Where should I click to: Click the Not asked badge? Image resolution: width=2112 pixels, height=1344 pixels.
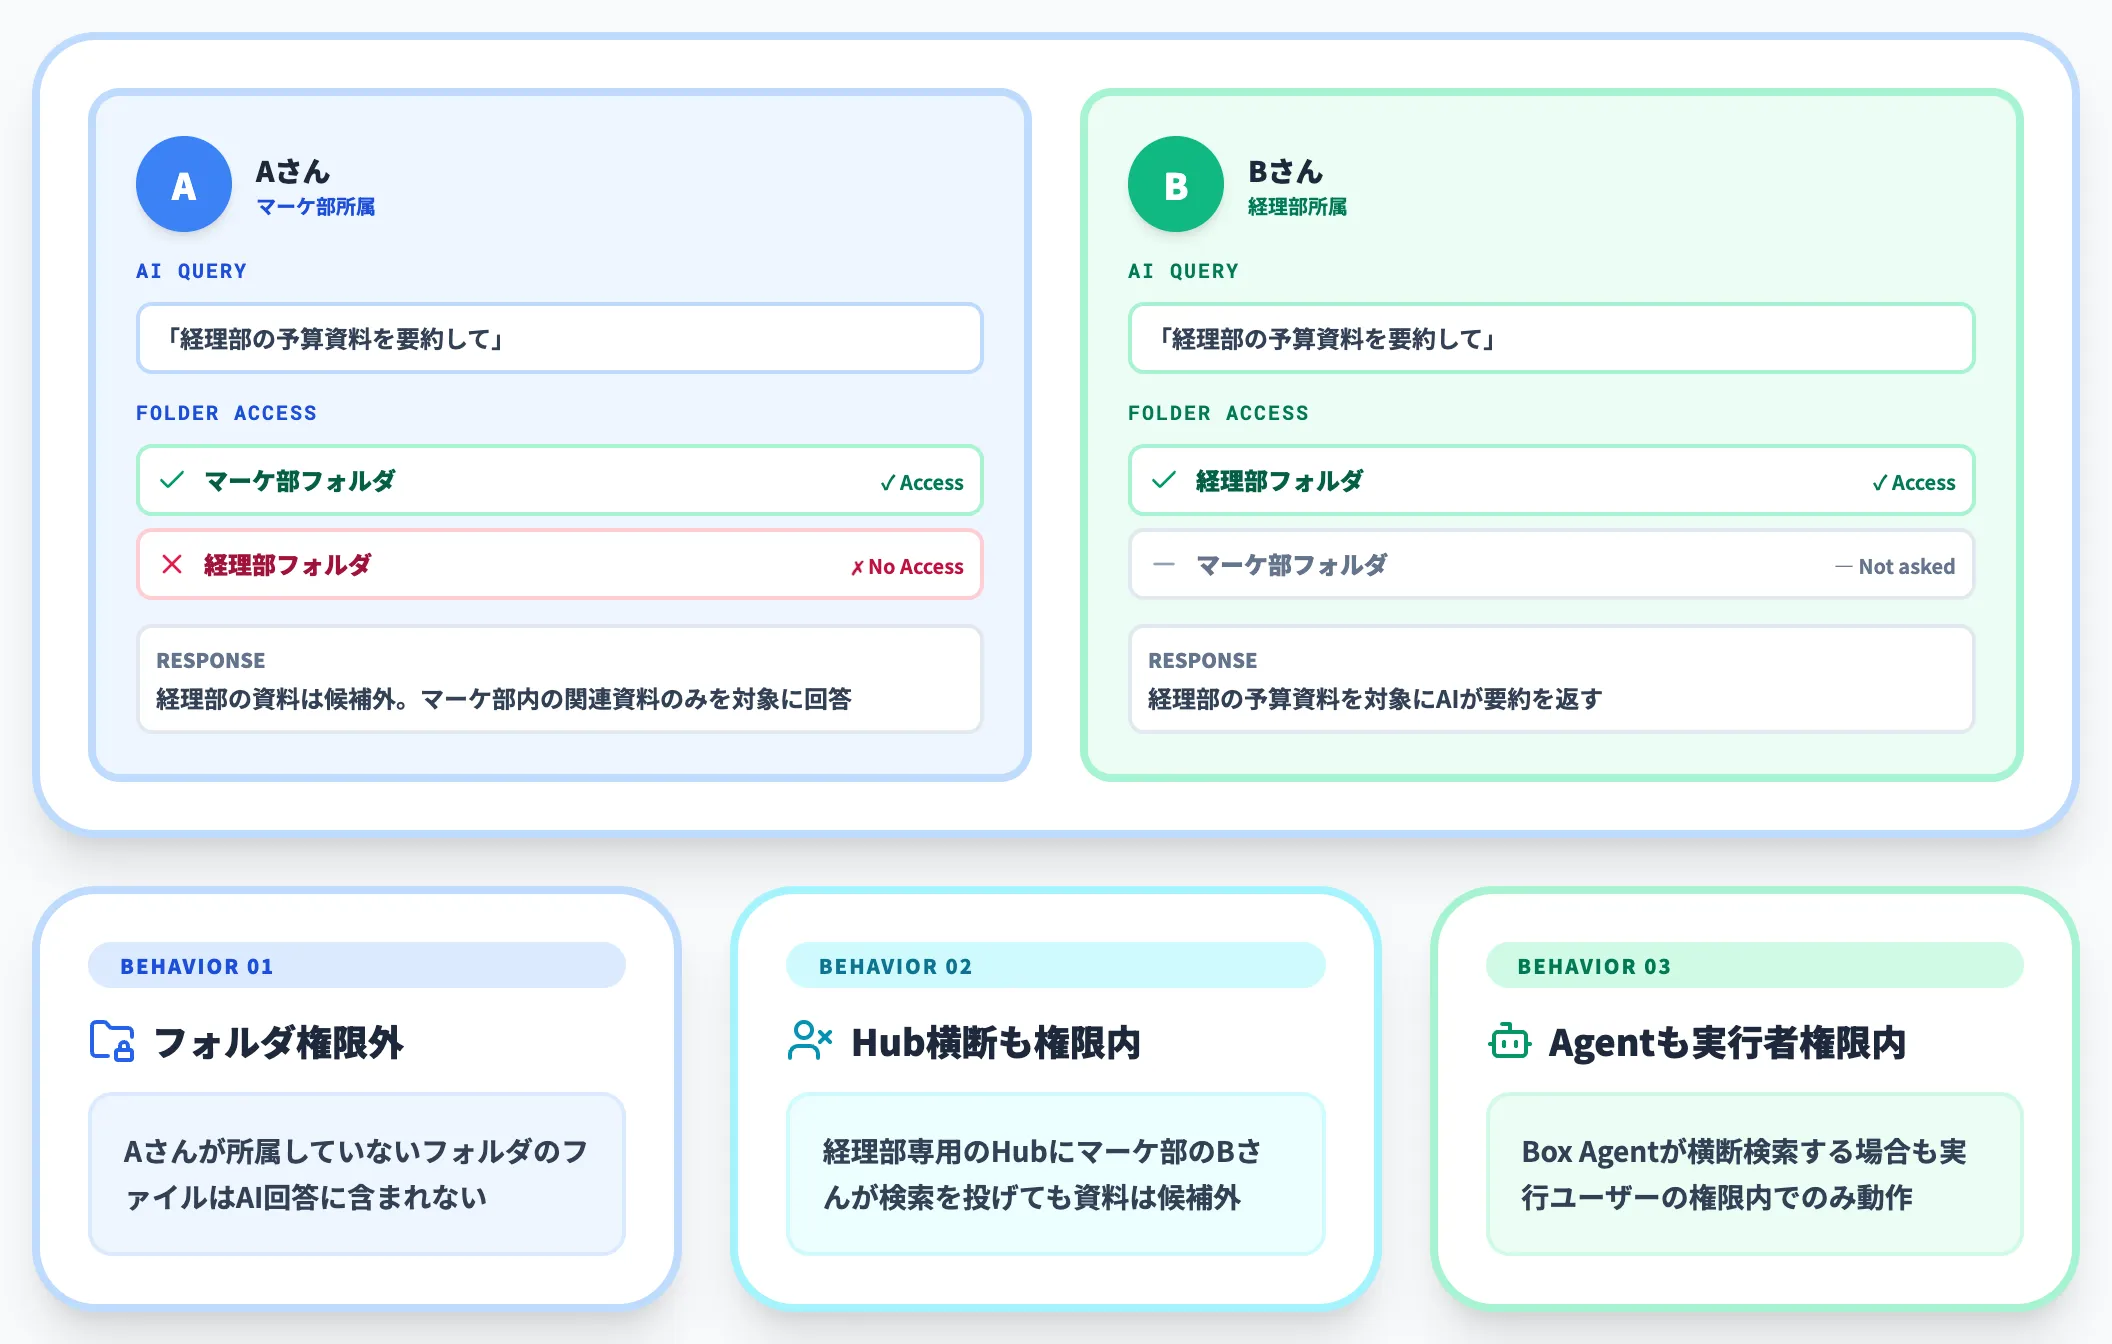pos(1895,567)
